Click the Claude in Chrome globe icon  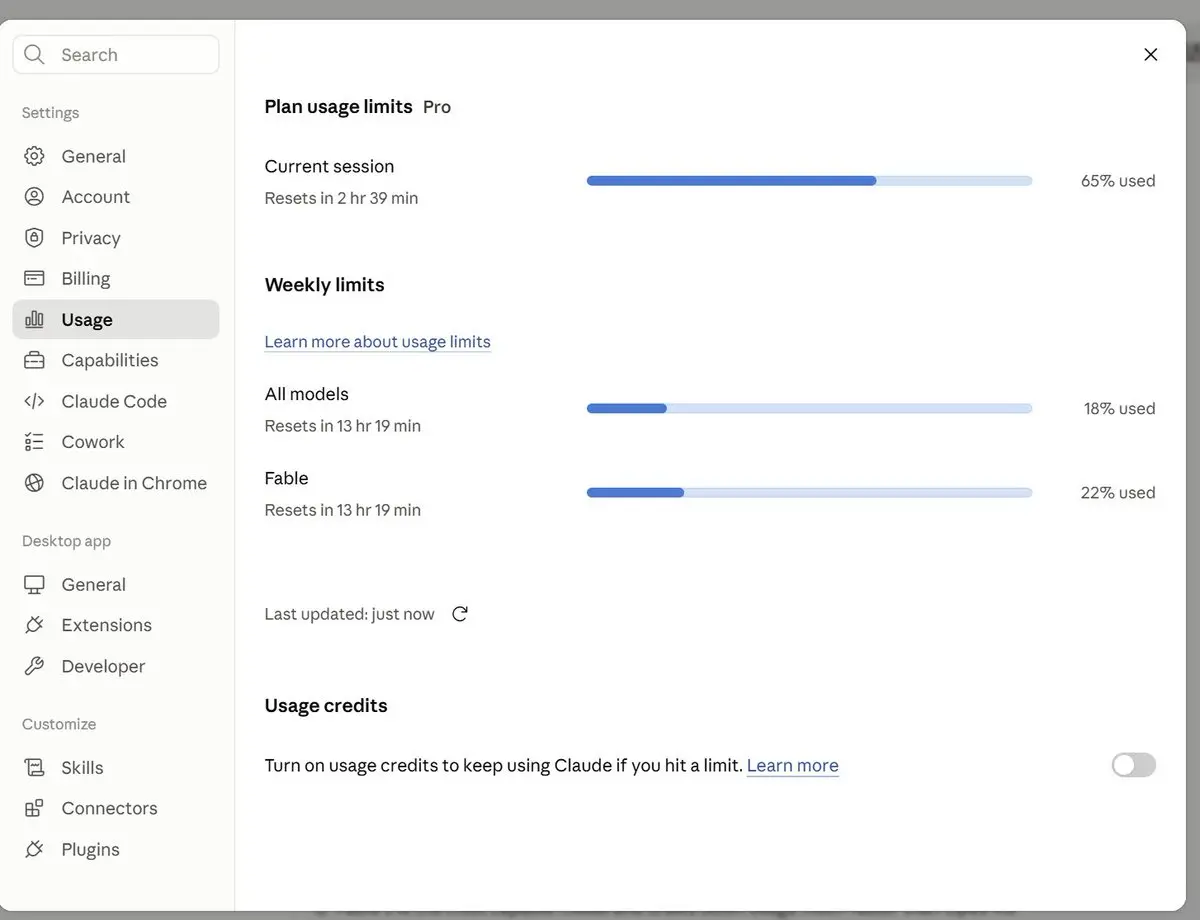pyautogui.click(x=34, y=483)
